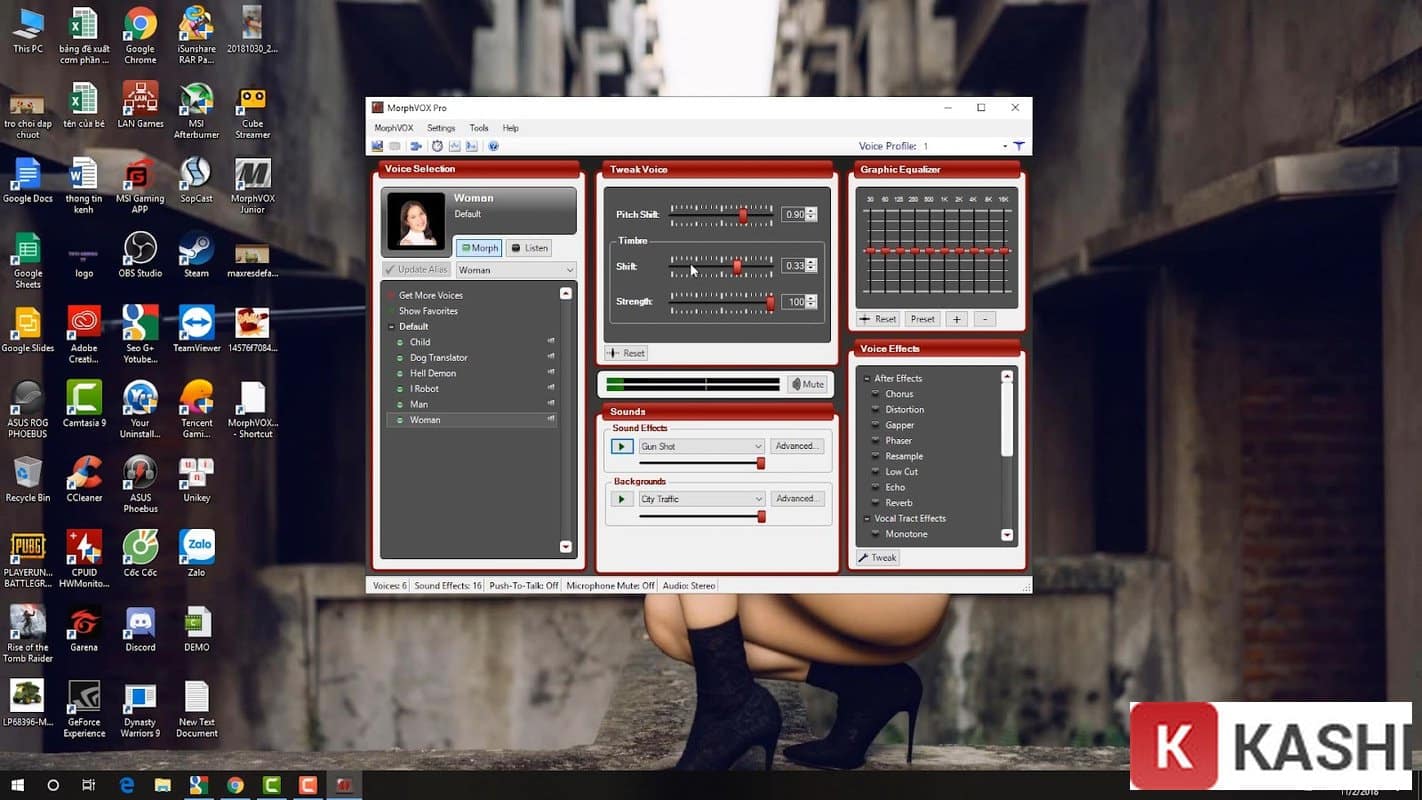
Task: Select the Hell Demon voice
Action: 432,373
